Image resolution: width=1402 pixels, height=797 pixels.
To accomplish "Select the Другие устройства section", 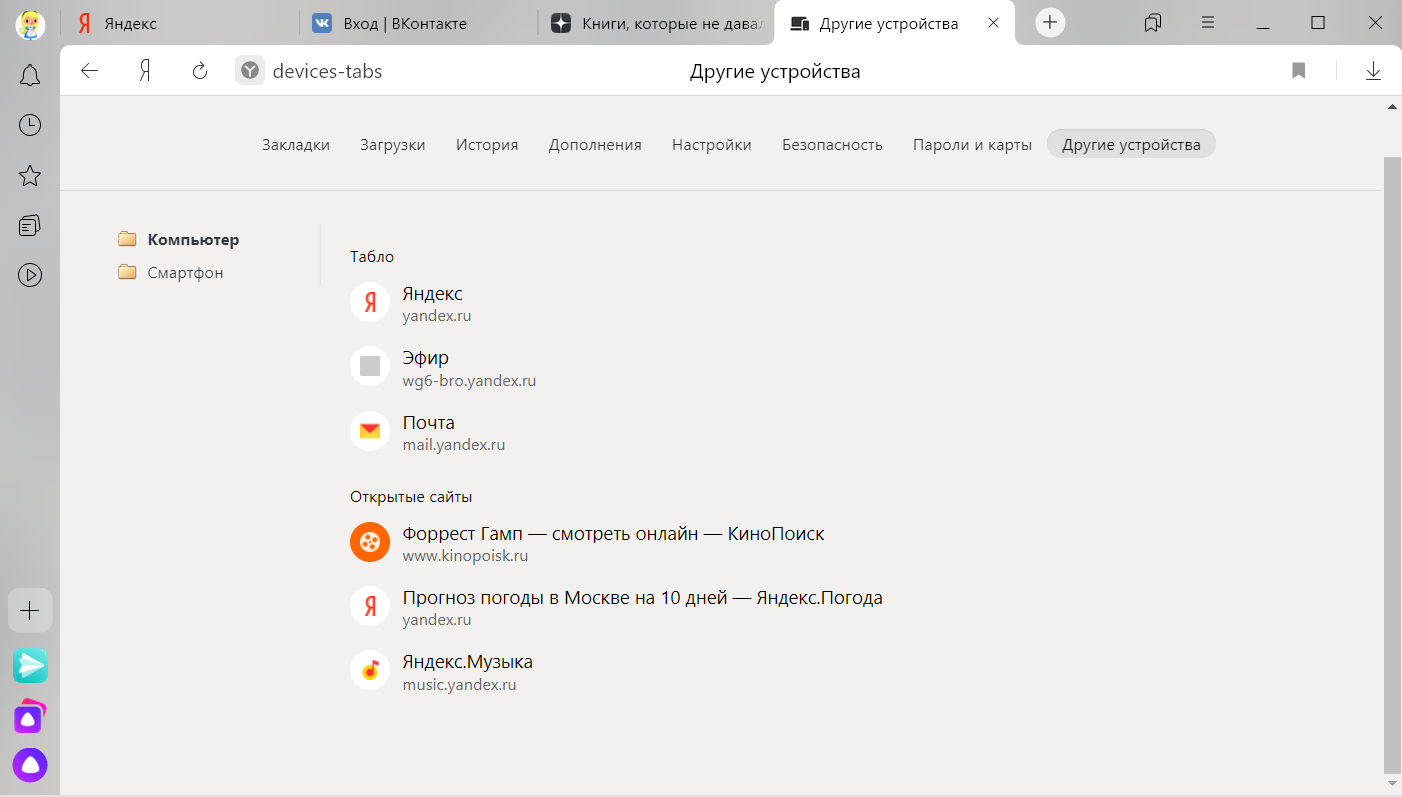I will point(1131,144).
